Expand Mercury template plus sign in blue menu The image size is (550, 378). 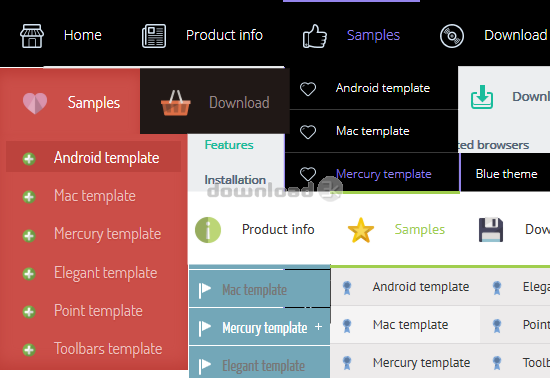[318, 327]
